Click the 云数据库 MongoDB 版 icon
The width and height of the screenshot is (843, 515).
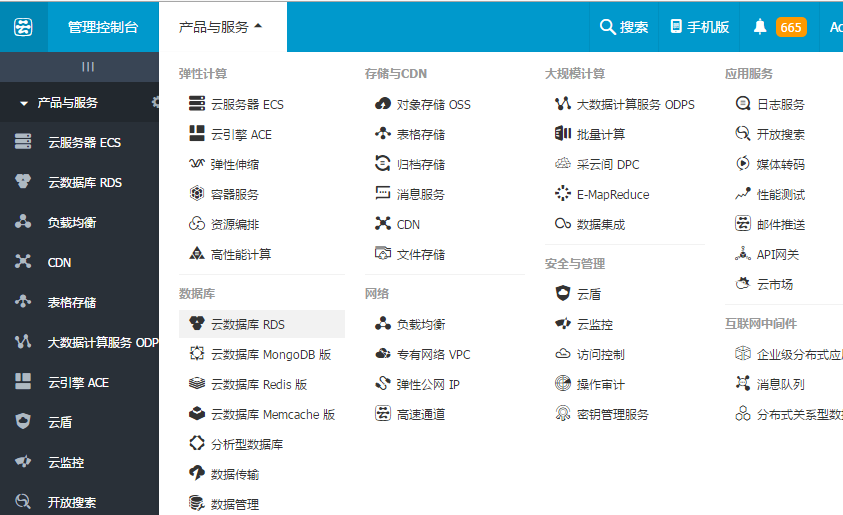click(x=197, y=353)
